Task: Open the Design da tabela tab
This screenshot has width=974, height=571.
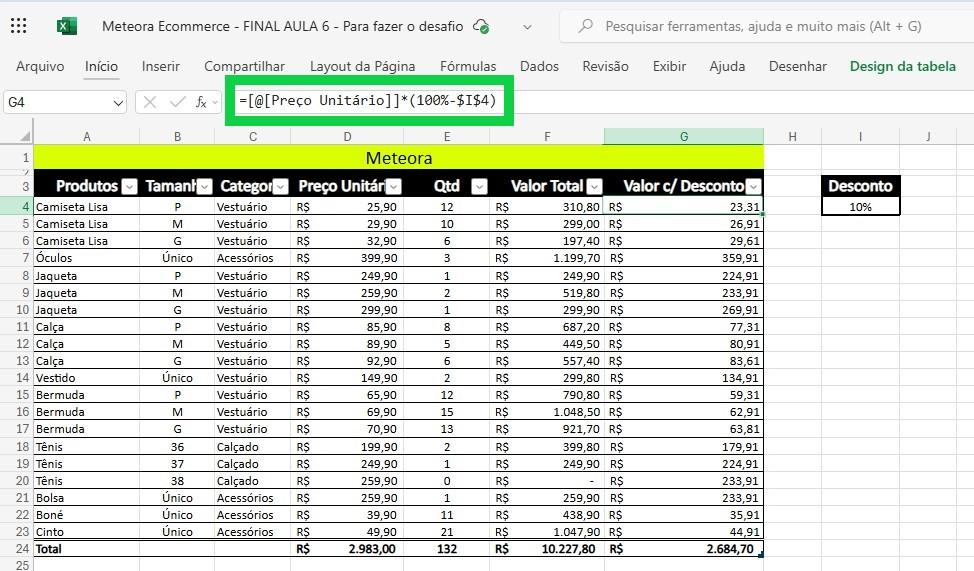Action: click(903, 66)
